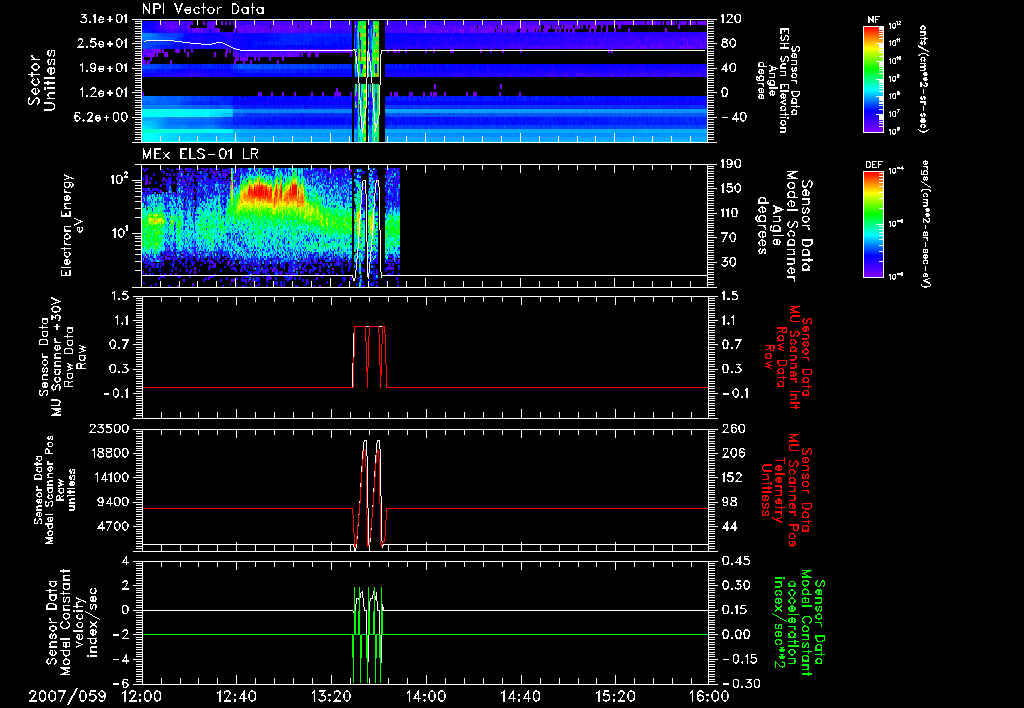Click the red square pulse in MU Scanner plot
The height and width of the screenshot is (708, 1024).
(370, 357)
